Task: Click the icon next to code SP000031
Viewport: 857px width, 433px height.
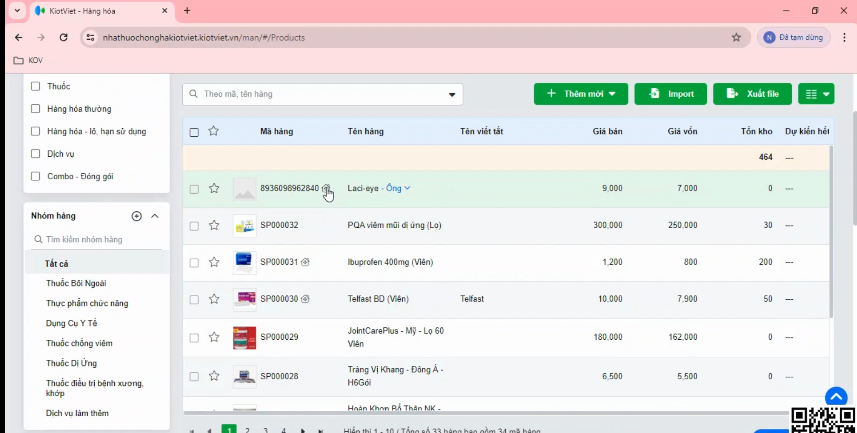Action: (305, 262)
